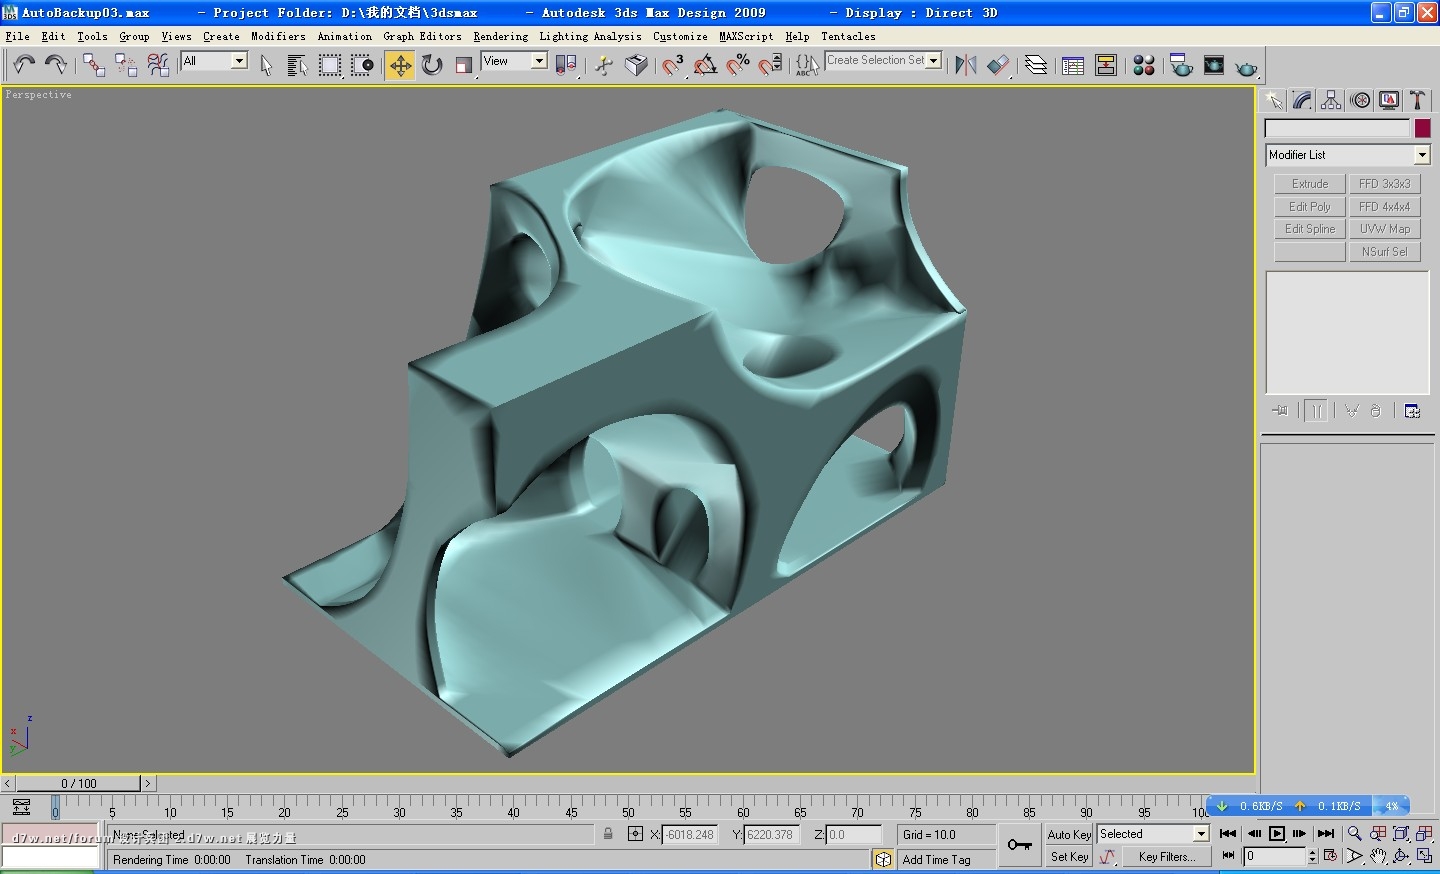This screenshot has width=1440, height=874.
Task: Click the Edit Poly modifier button
Action: [1310, 207]
